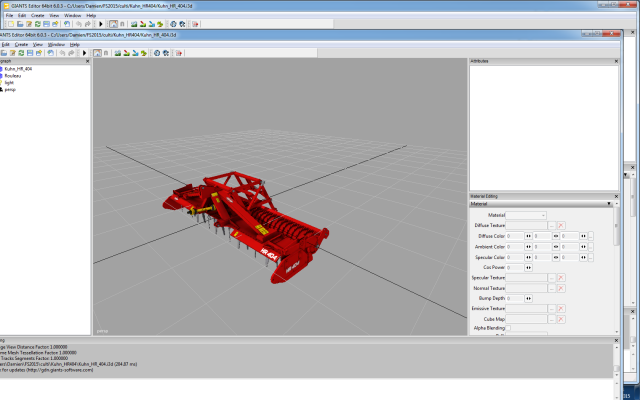The width and height of the screenshot is (640, 400).
Task: Open Window menu in front window
Action: click(x=56, y=44)
